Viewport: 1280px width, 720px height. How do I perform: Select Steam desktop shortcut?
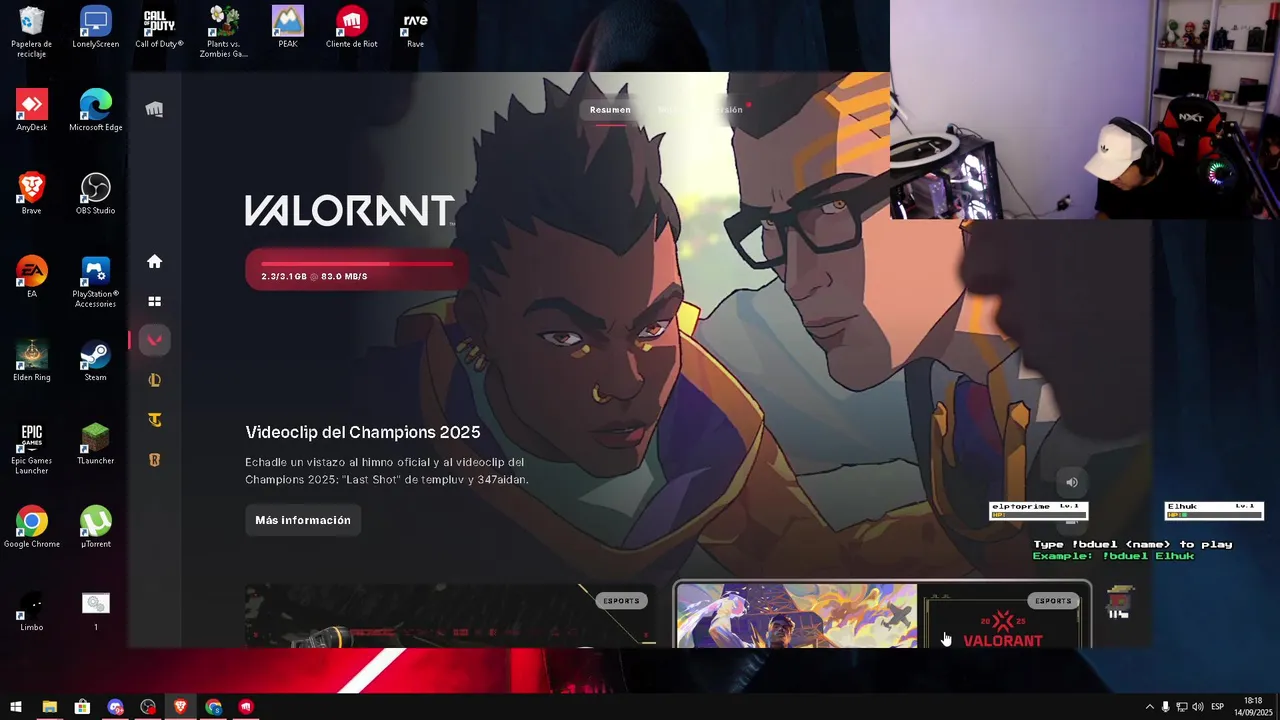95,361
